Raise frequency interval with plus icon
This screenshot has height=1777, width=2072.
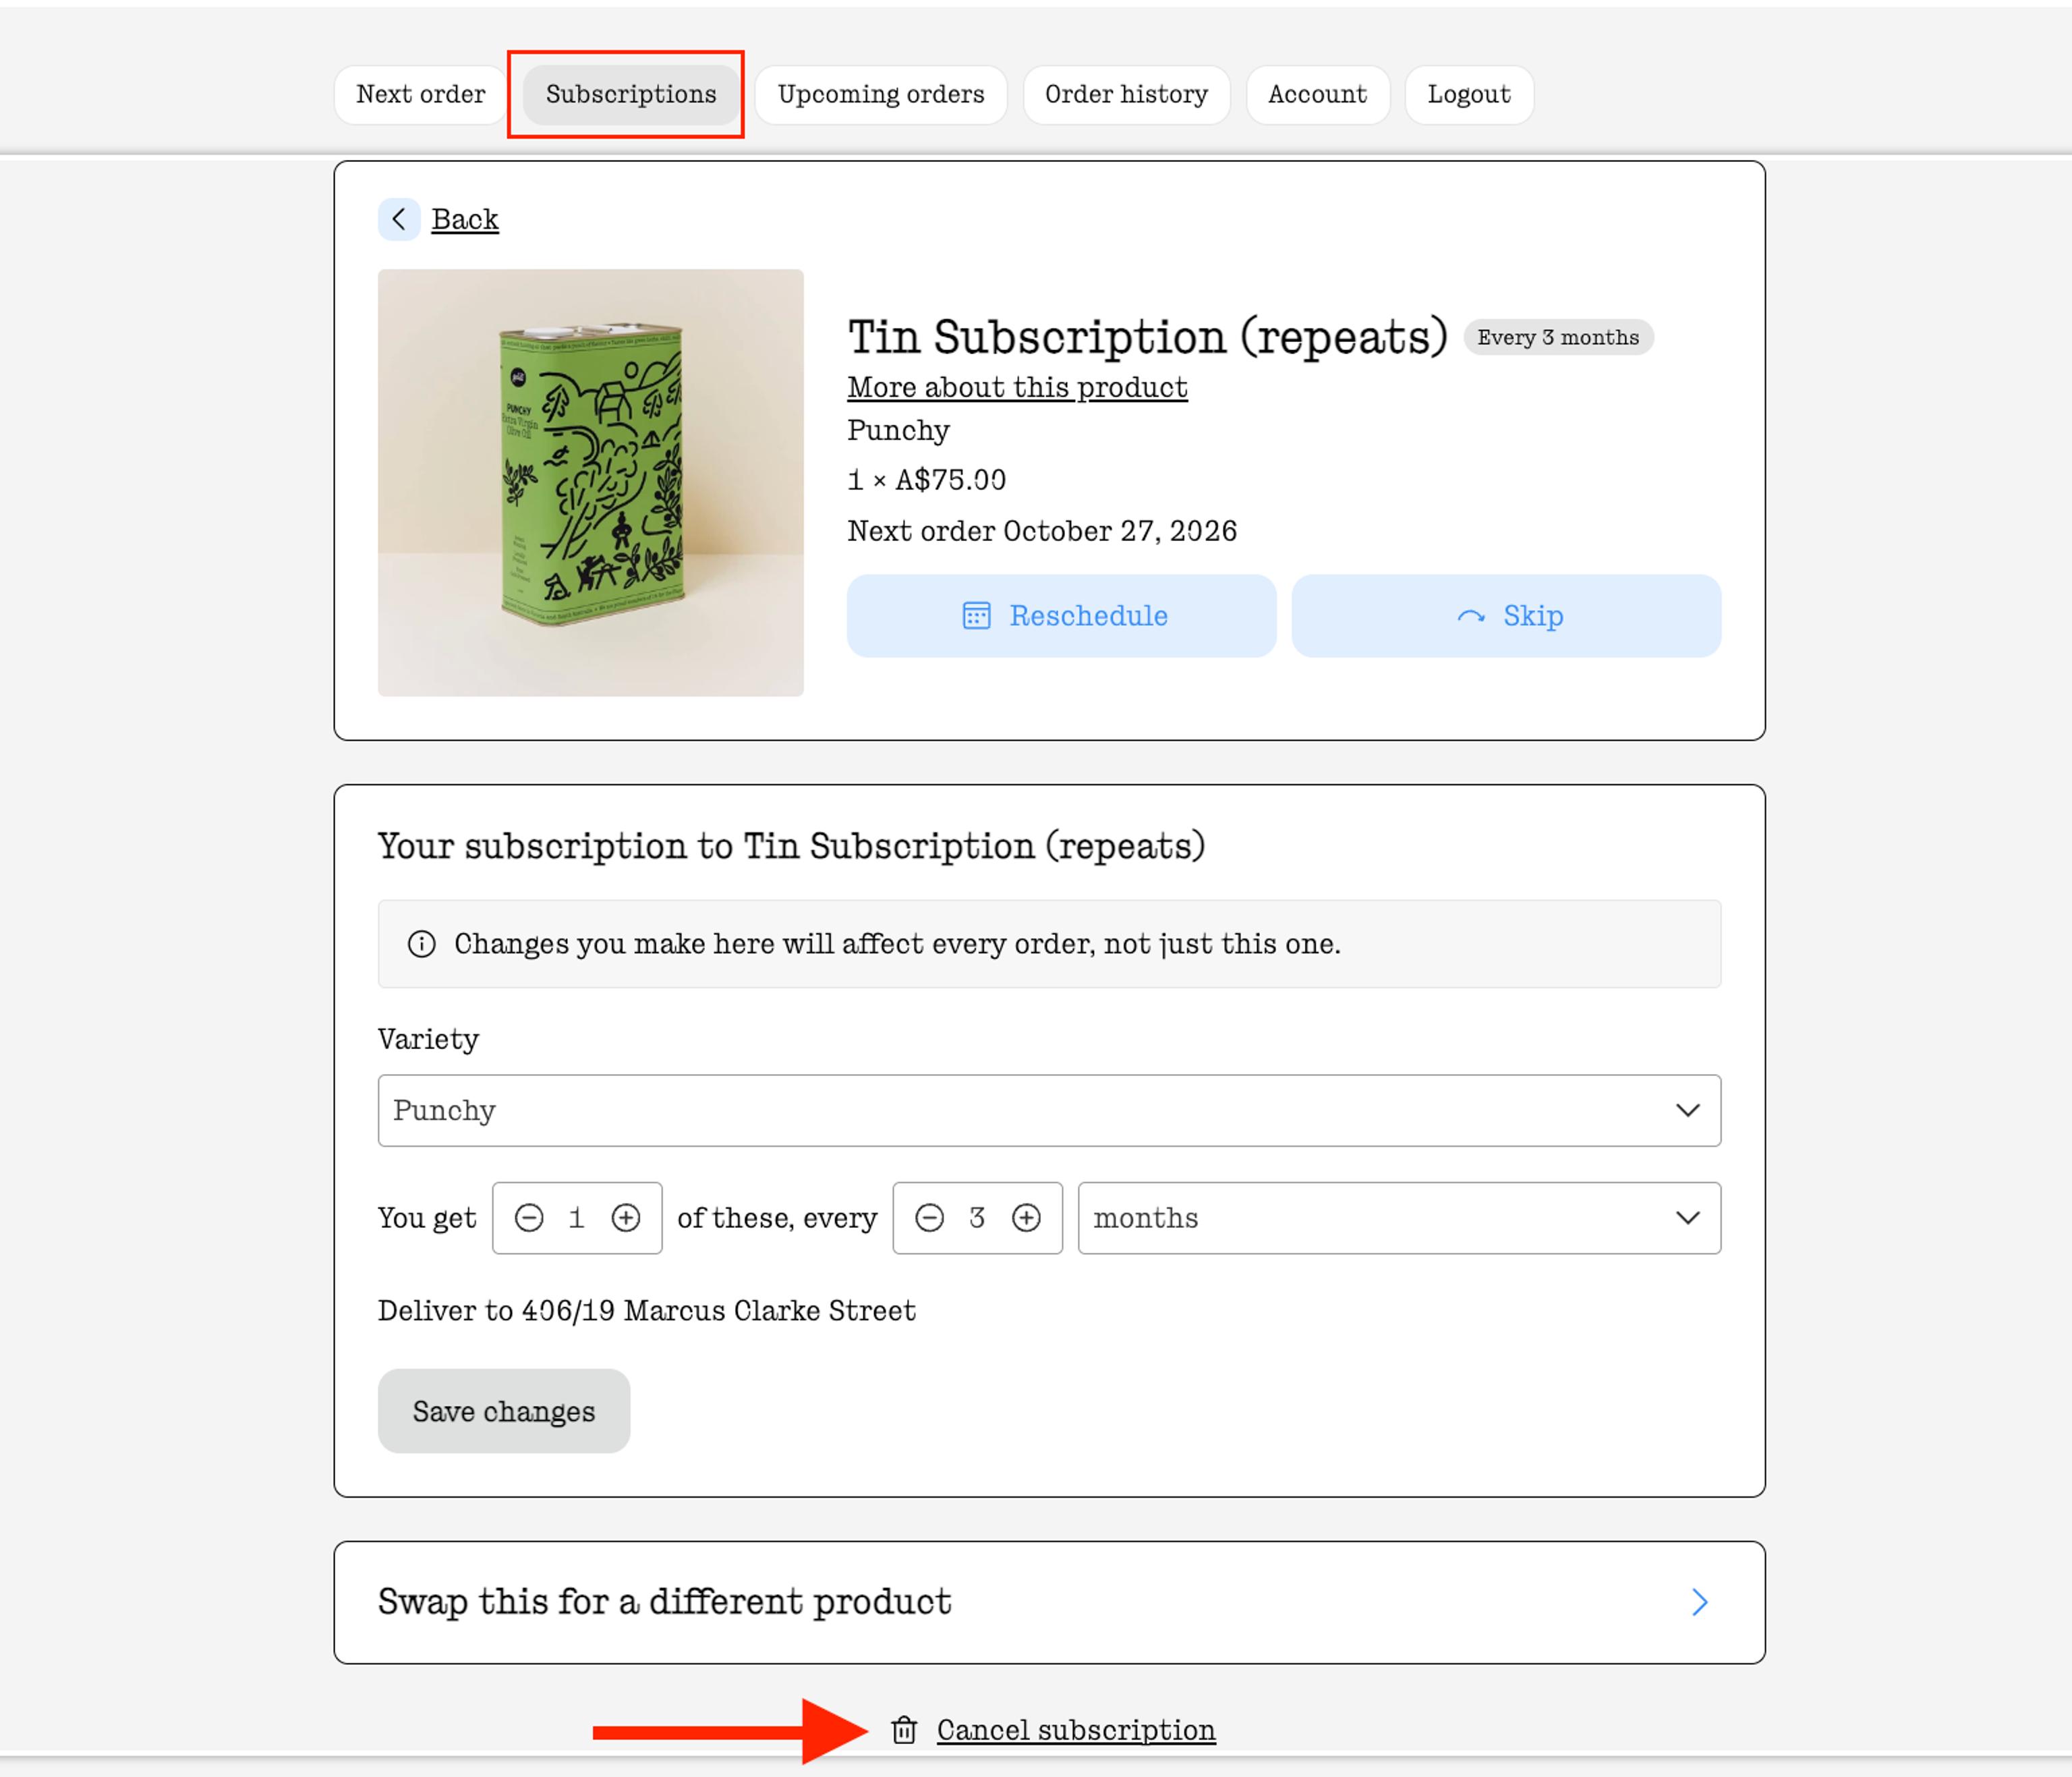[1027, 1218]
